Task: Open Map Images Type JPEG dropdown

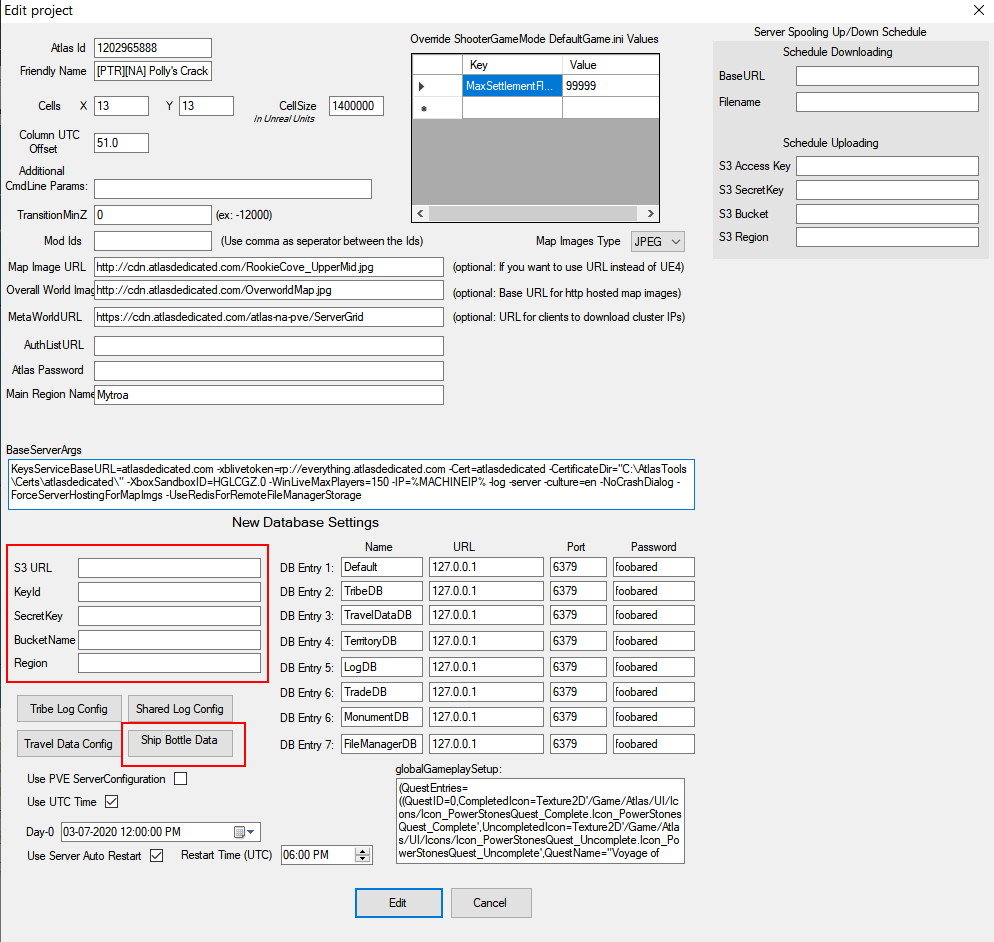Action: click(658, 242)
